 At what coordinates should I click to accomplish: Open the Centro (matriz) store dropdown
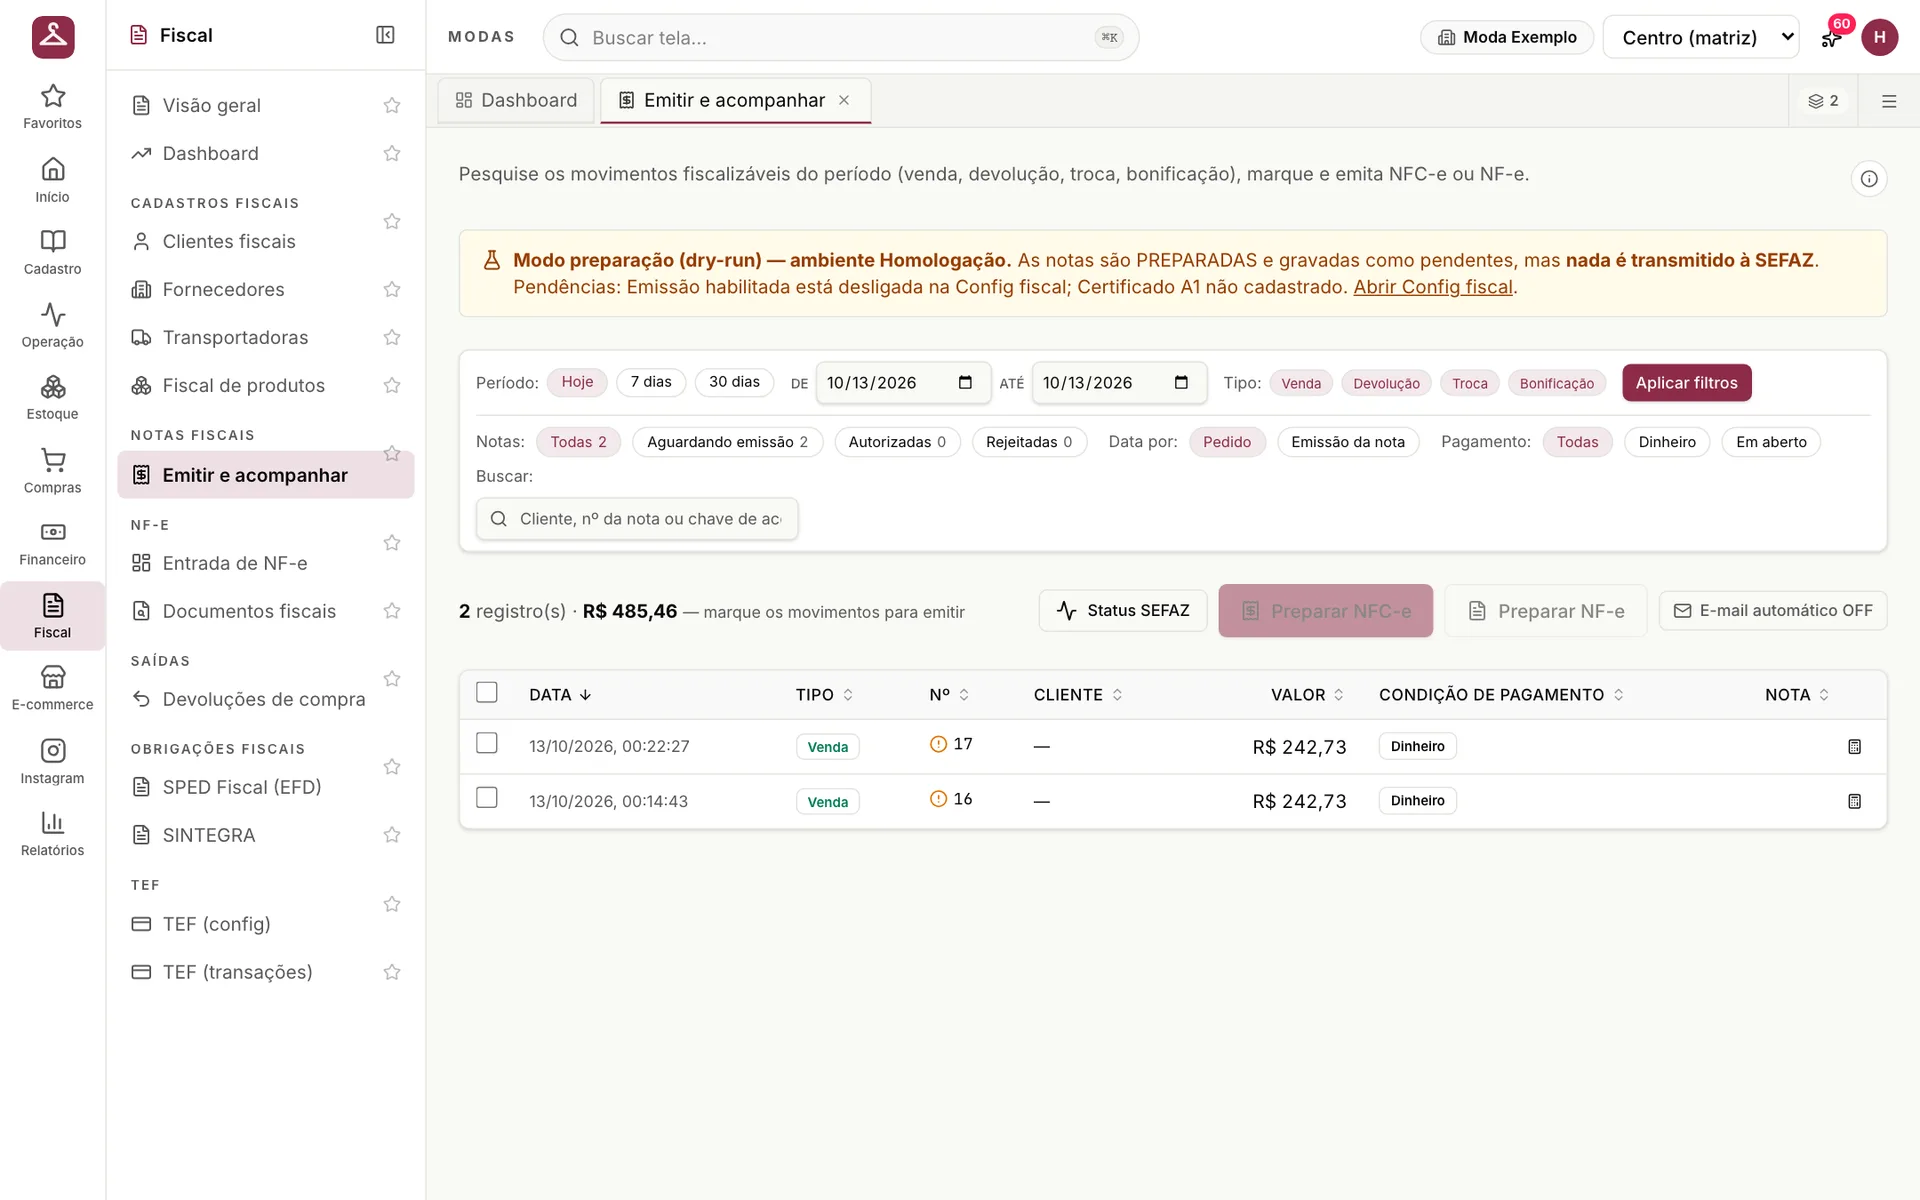pyautogui.click(x=1700, y=37)
